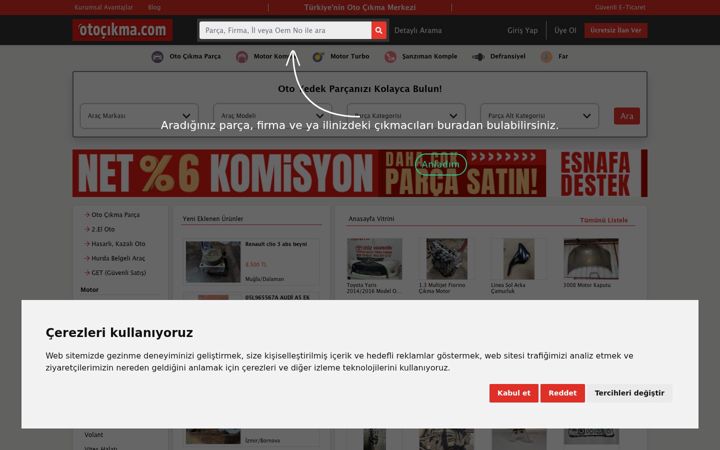Select the Defransiyel category icon
The image size is (720, 450).
(x=478, y=57)
